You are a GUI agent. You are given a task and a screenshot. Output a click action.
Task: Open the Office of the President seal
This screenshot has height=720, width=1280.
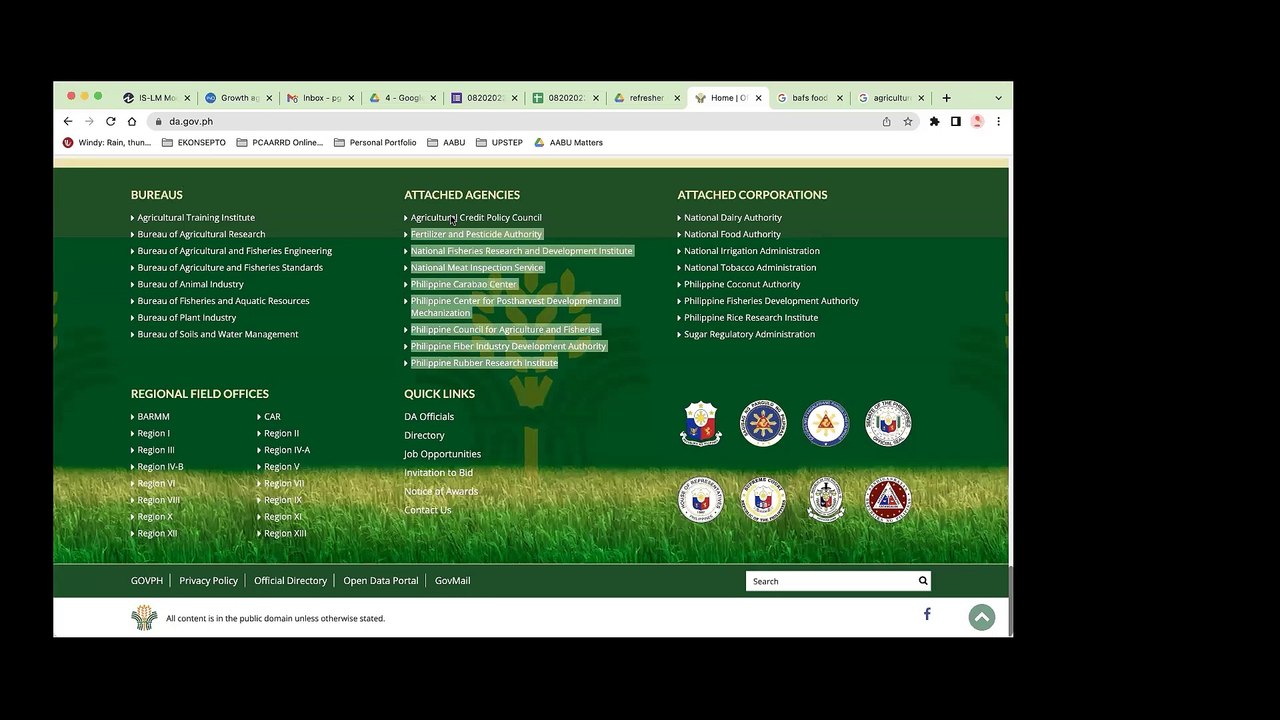point(763,423)
